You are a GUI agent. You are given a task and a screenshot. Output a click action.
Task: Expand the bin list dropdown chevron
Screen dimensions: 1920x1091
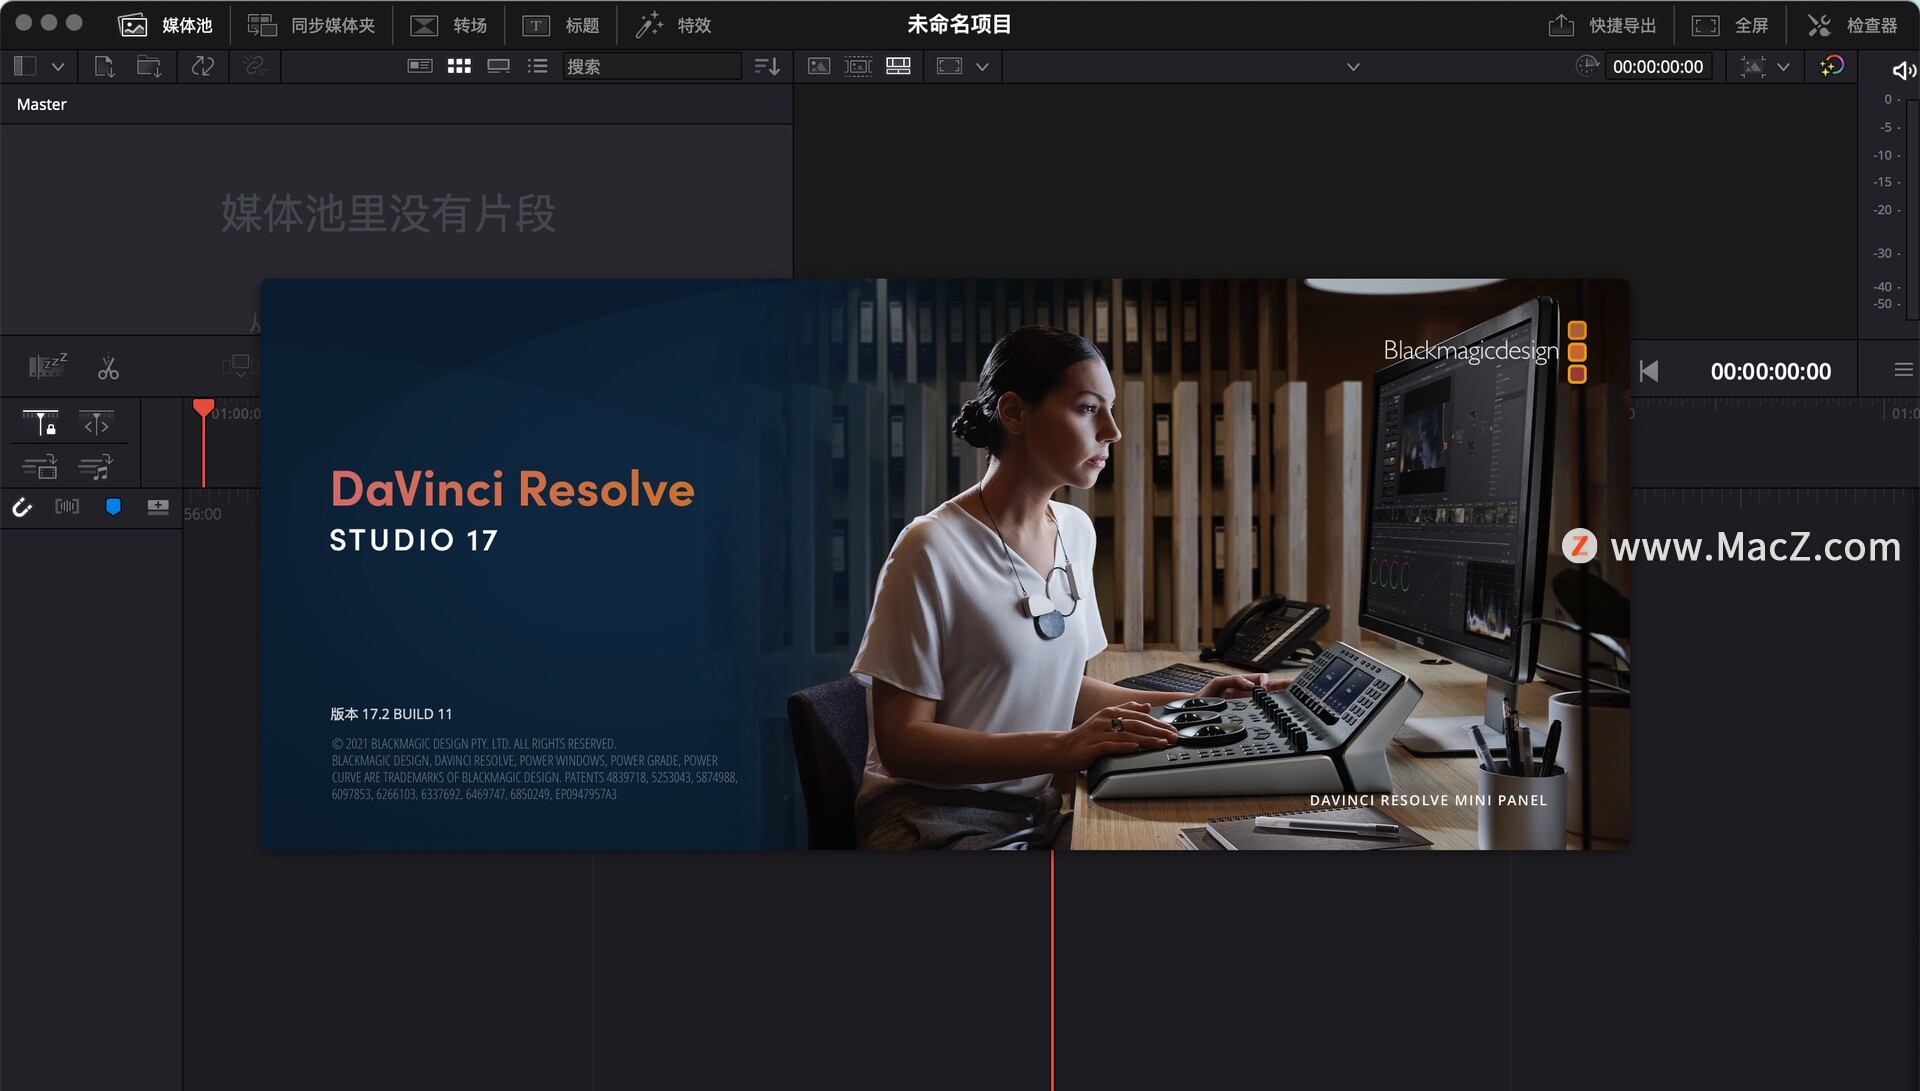coord(58,67)
